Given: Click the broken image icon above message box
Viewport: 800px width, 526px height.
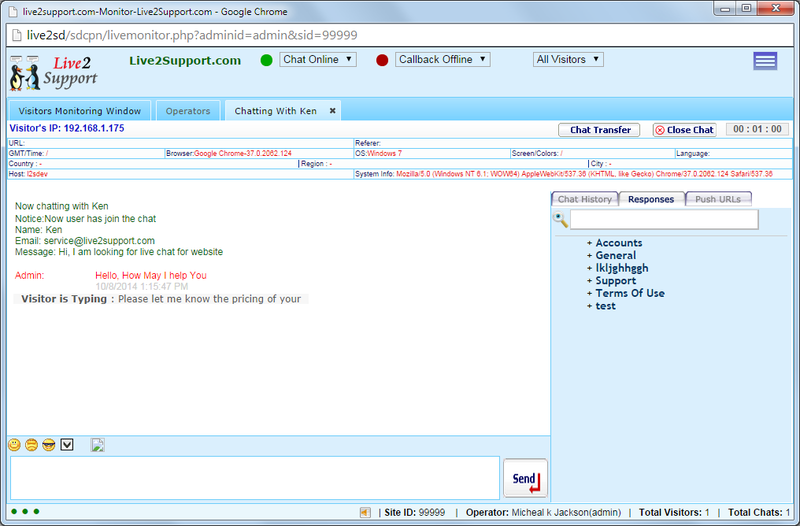Looking at the screenshot, I should click(x=97, y=445).
